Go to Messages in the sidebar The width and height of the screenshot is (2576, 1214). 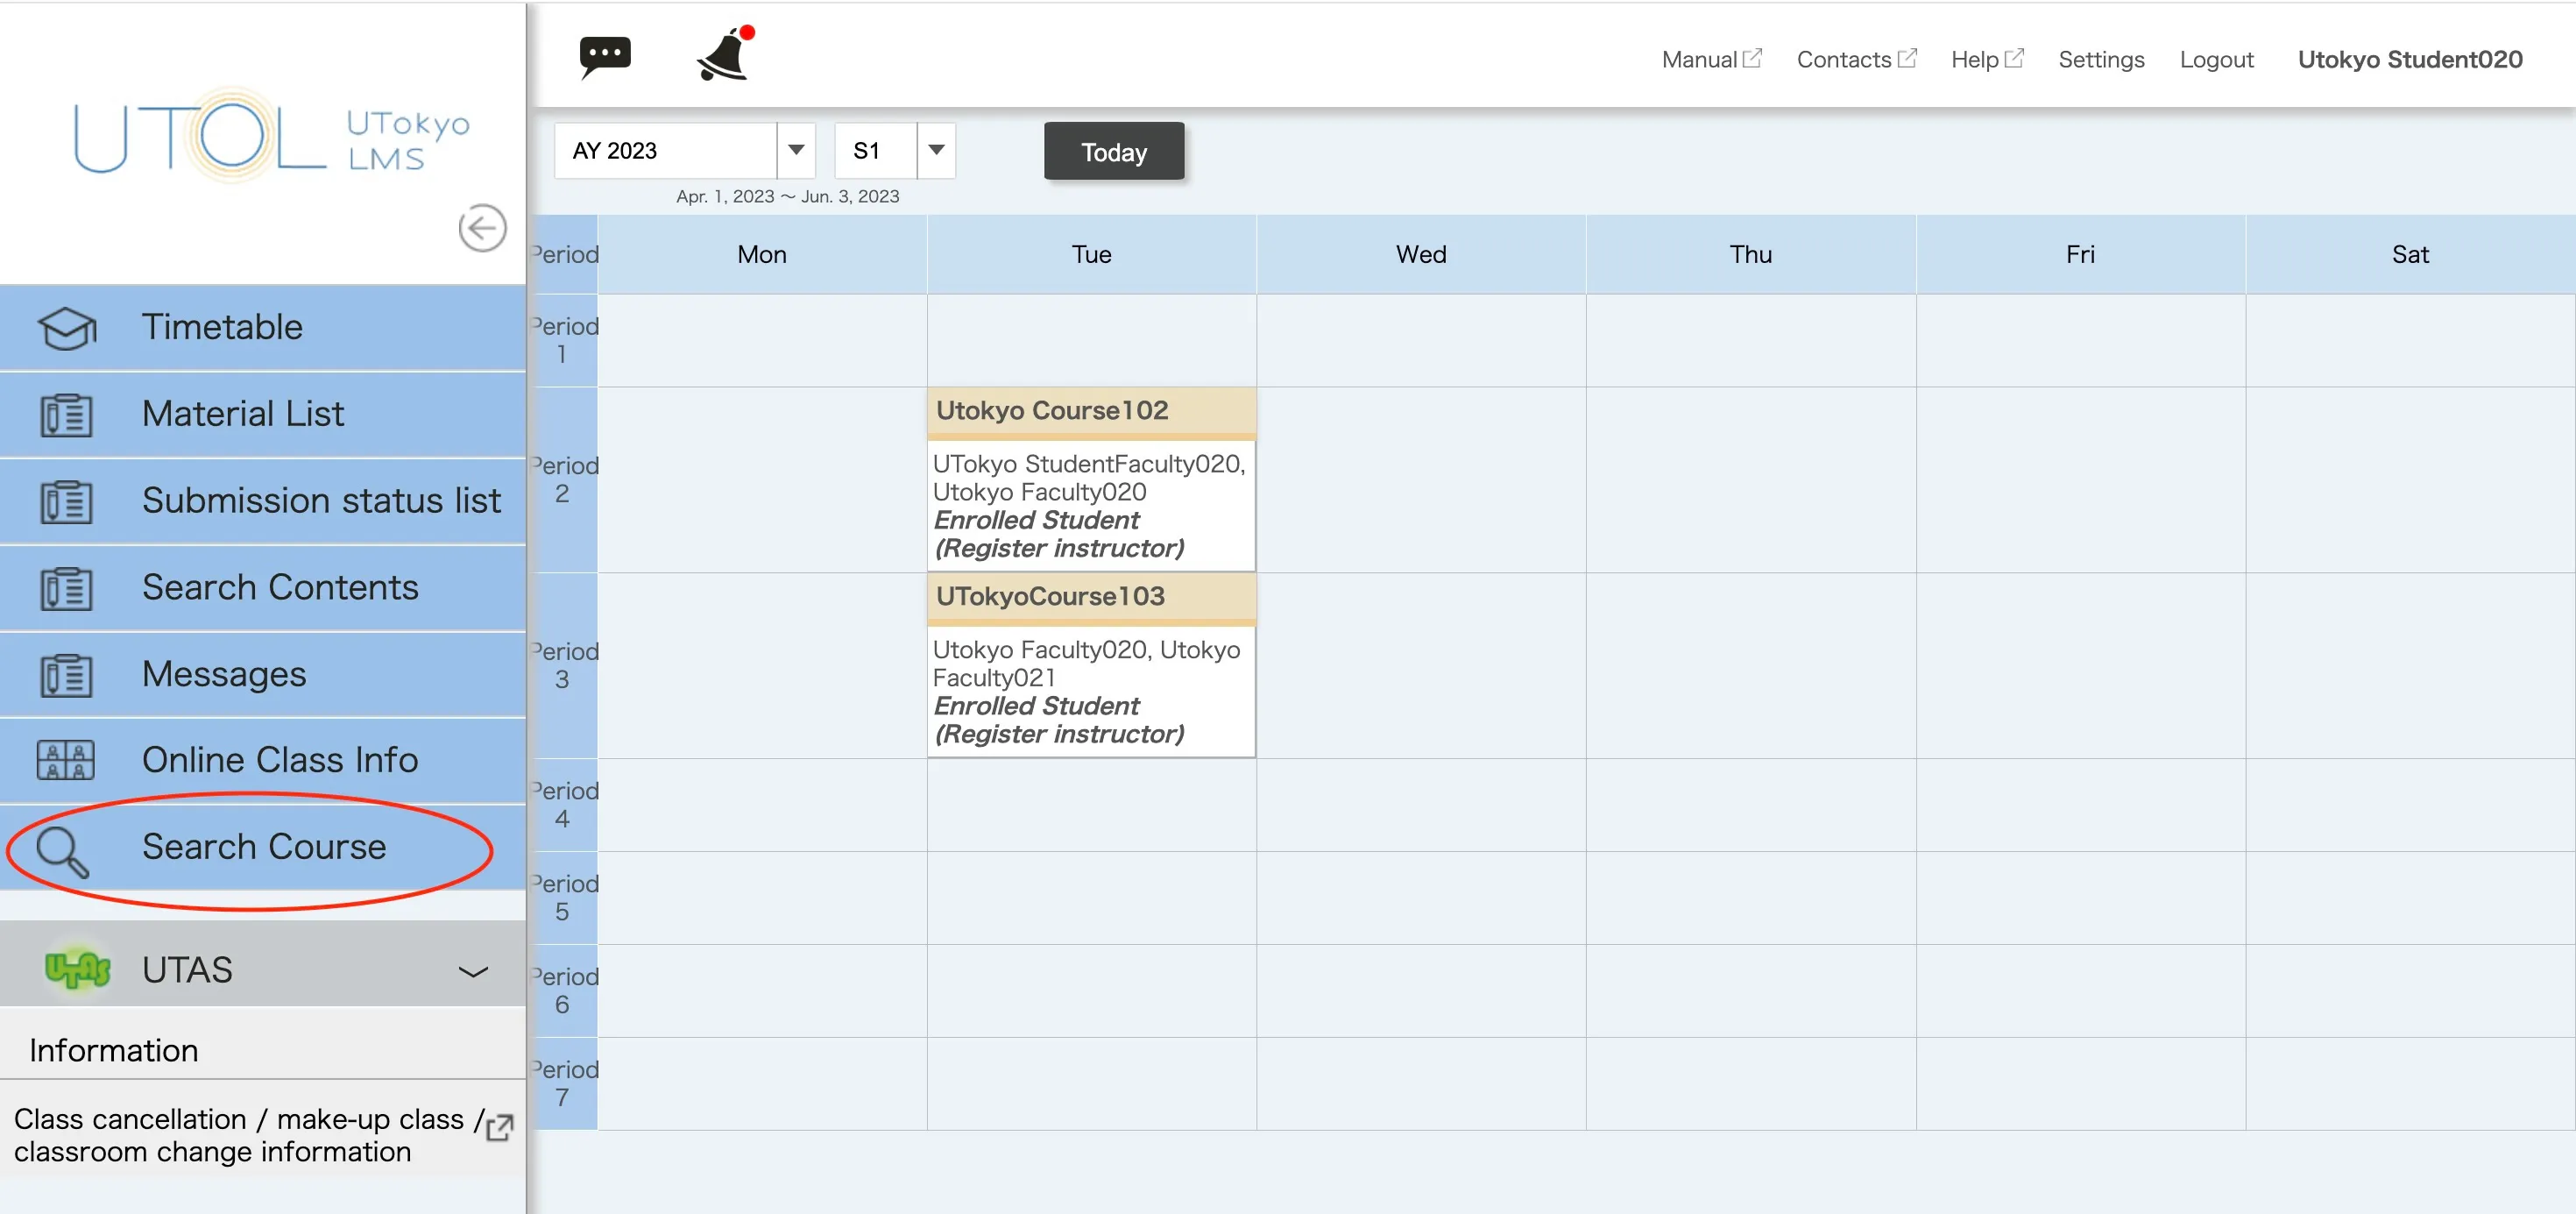(224, 674)
